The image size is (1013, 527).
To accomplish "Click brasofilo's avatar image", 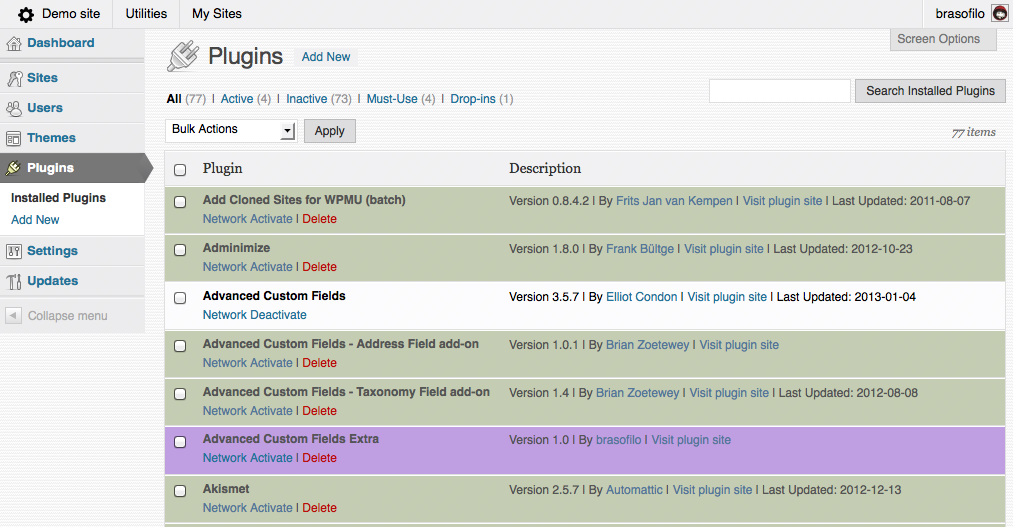I will (x=999, y=14).
